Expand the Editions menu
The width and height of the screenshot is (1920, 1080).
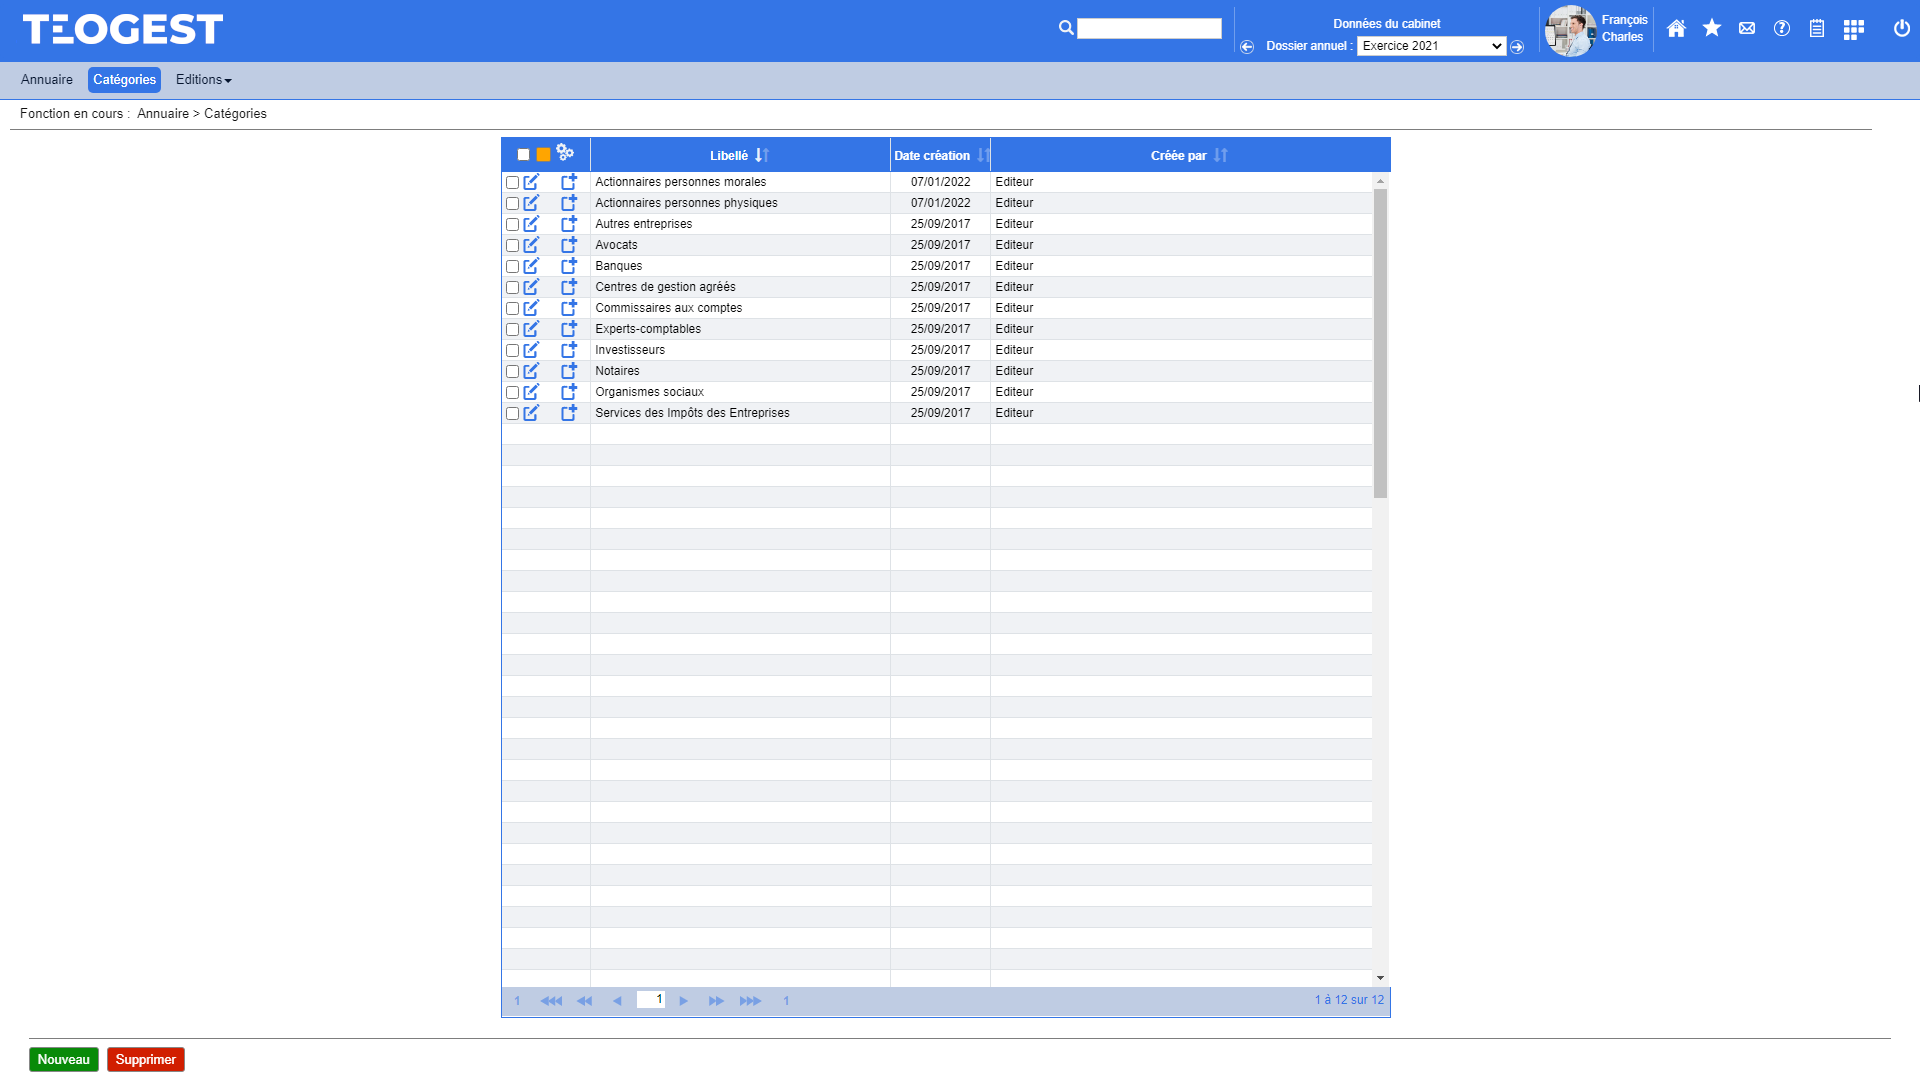coord(202,79)
